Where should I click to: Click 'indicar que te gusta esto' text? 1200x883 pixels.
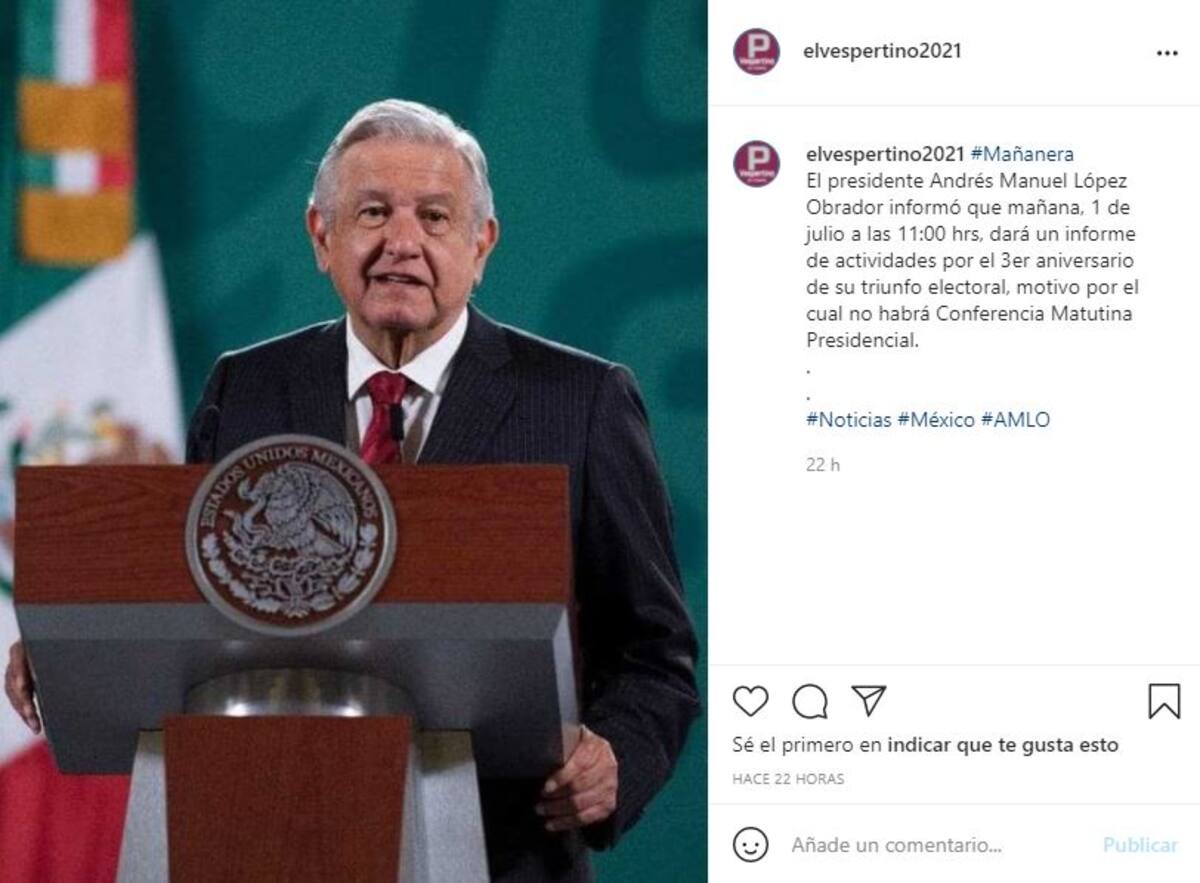(x=1003, y=745)
